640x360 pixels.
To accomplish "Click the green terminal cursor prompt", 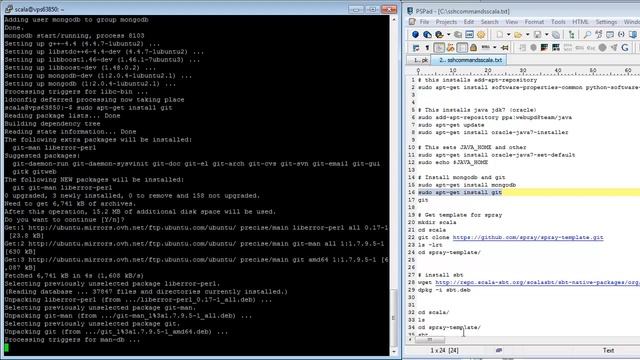I will [7, 348].
